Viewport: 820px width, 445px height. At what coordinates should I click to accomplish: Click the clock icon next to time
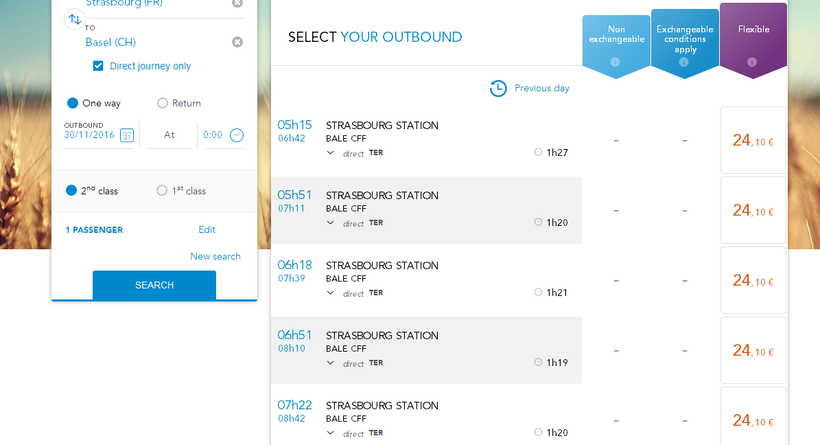click(237, 135)
